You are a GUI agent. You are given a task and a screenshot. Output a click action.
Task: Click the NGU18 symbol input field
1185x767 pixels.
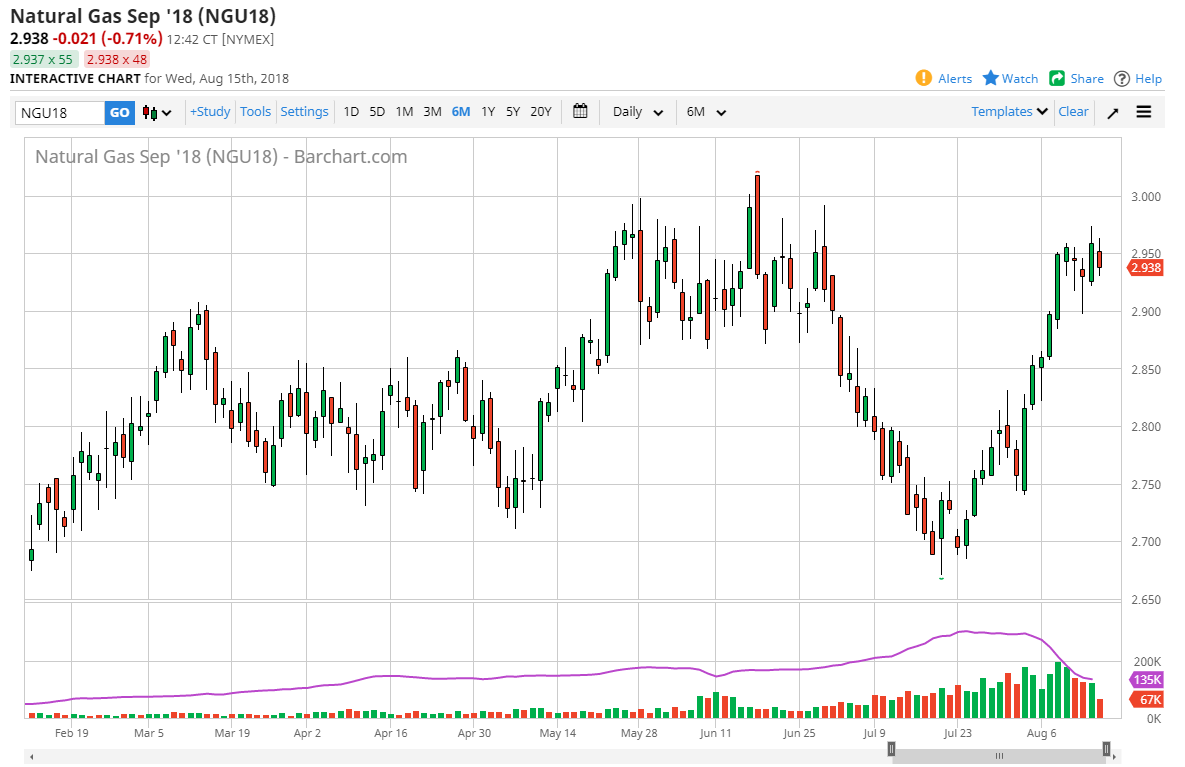click(x=60, y=113)
